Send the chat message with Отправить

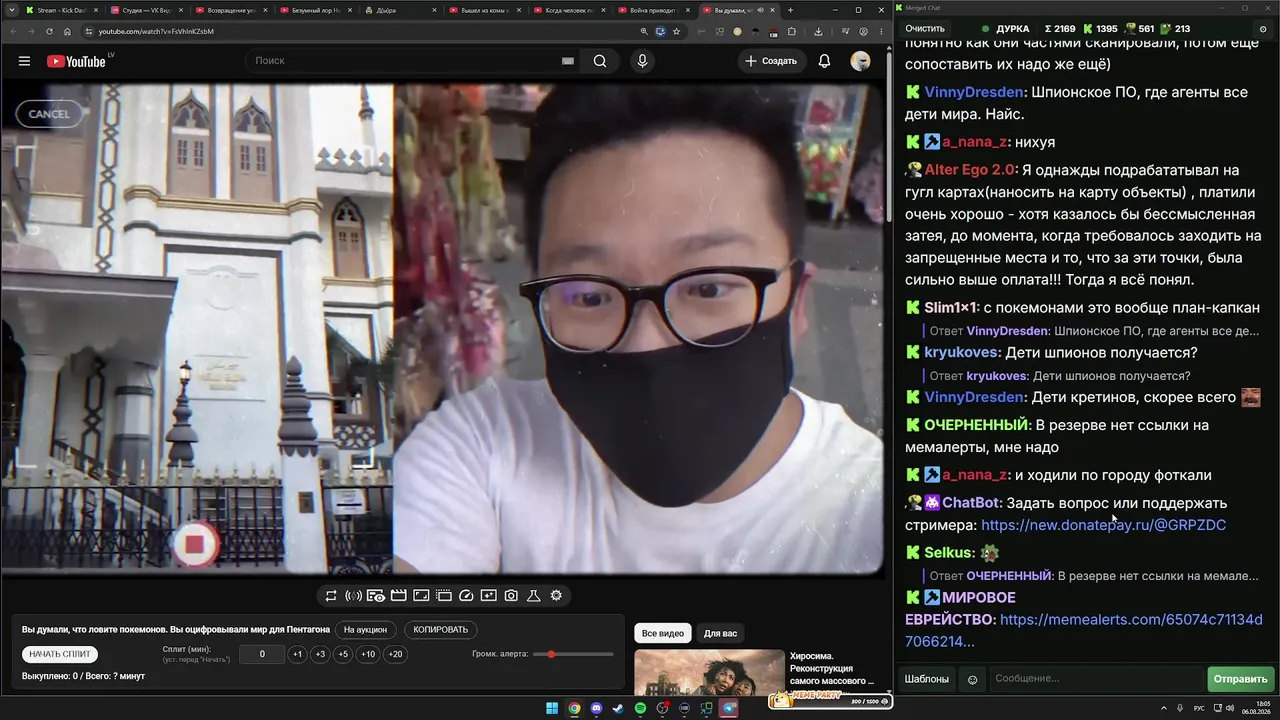point(1241,679)
